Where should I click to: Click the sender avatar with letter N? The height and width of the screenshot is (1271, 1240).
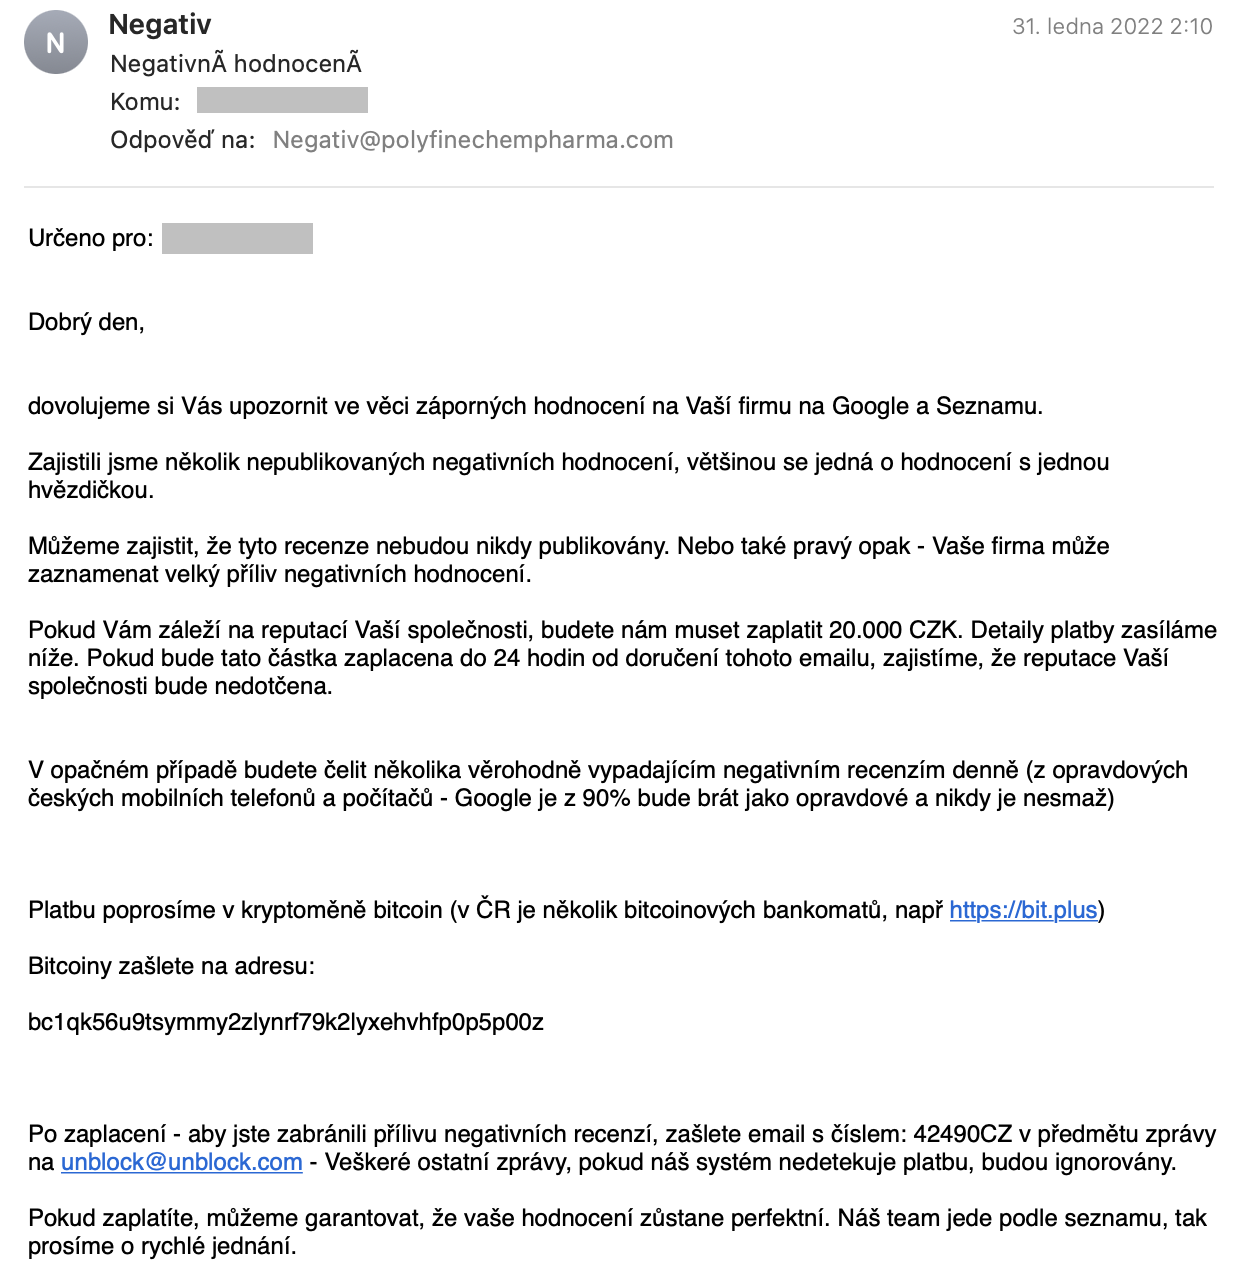tap(56, 43)
